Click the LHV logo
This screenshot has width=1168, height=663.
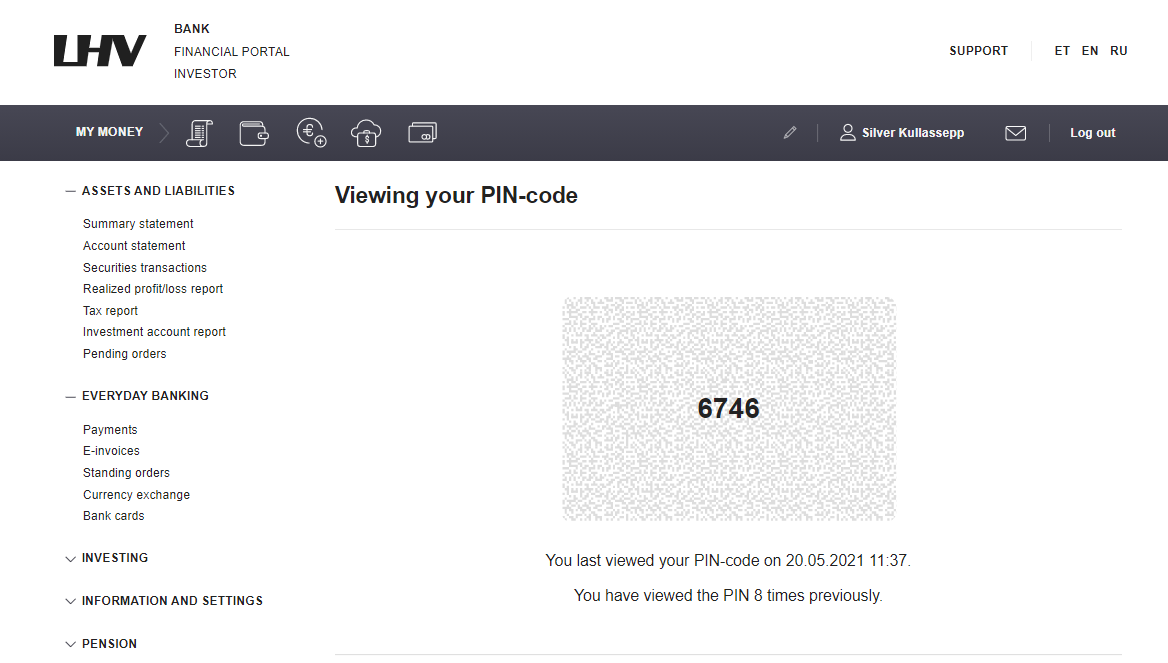(x=100, y=51)
